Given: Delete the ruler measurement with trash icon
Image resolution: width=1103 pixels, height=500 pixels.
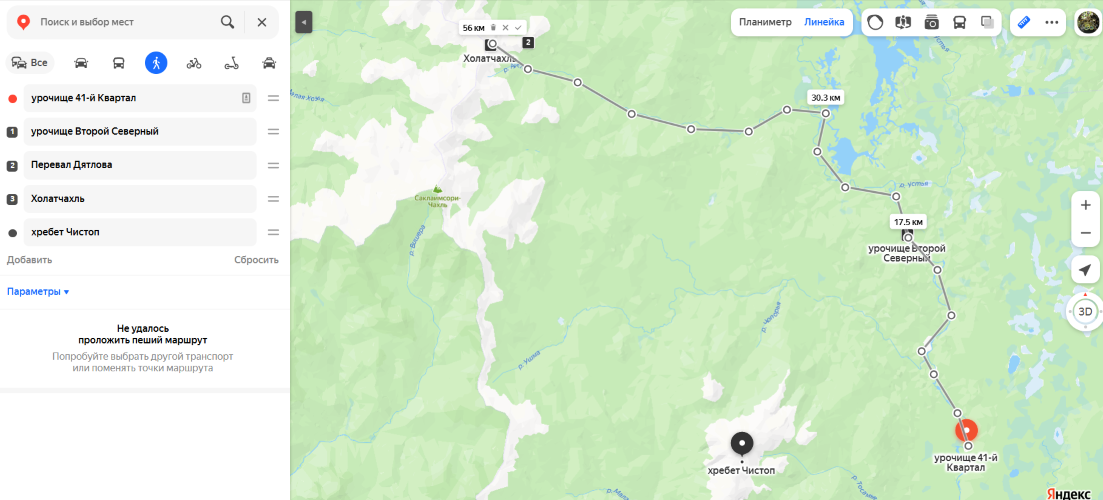Looking at the screenshot, I should [x=493, y=27].
